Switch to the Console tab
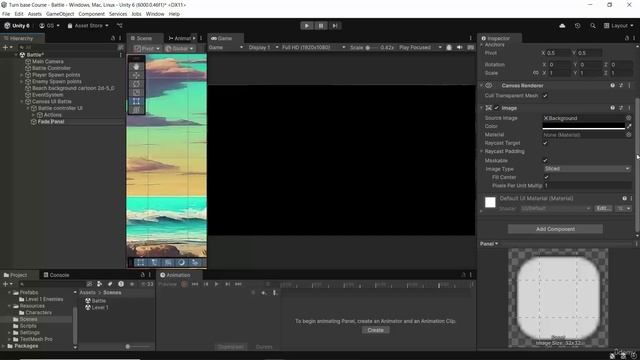Screen dimensions: 640x360 point(56,275)
